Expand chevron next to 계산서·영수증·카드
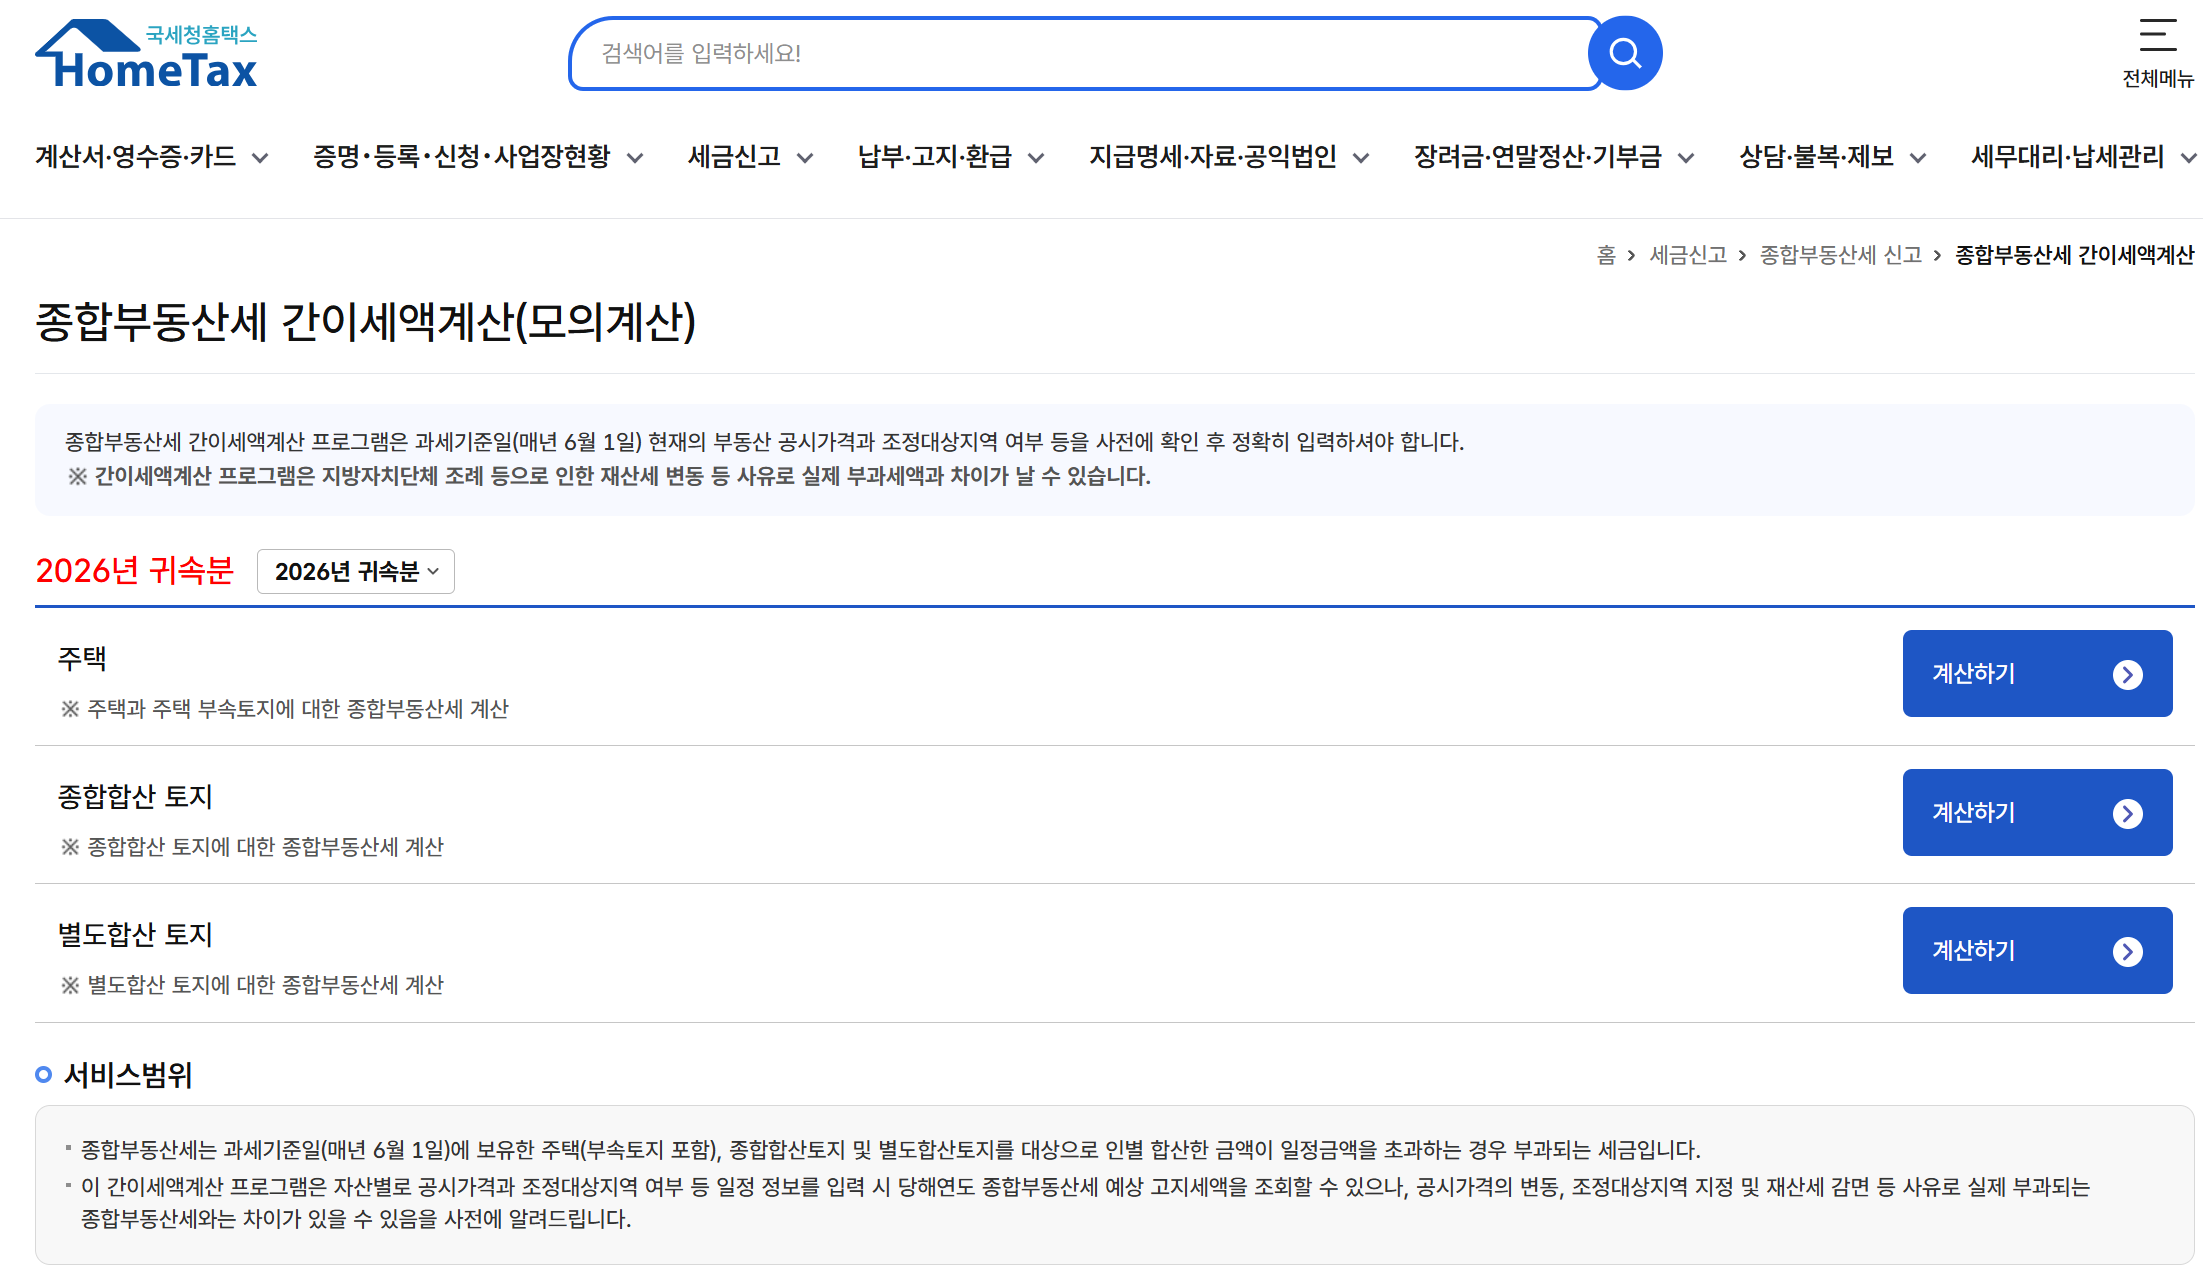The height and width of the screenshot is (1267, 2203). pos(260,158)
